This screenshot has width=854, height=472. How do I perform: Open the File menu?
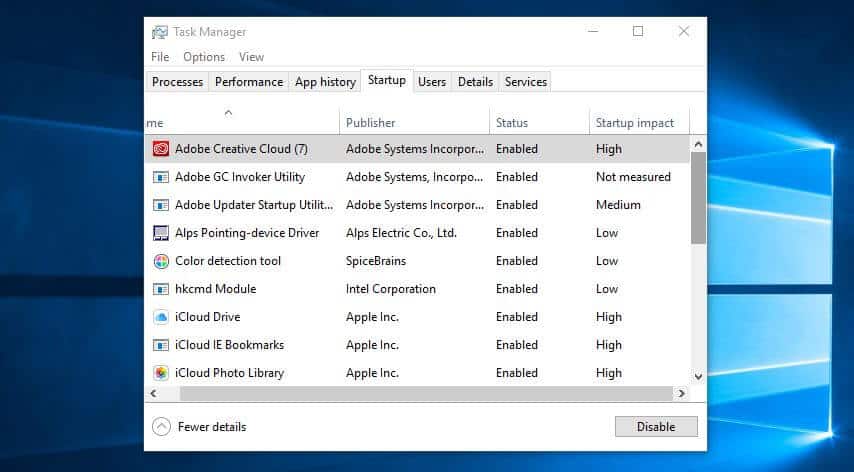click(x=160, y=57)
